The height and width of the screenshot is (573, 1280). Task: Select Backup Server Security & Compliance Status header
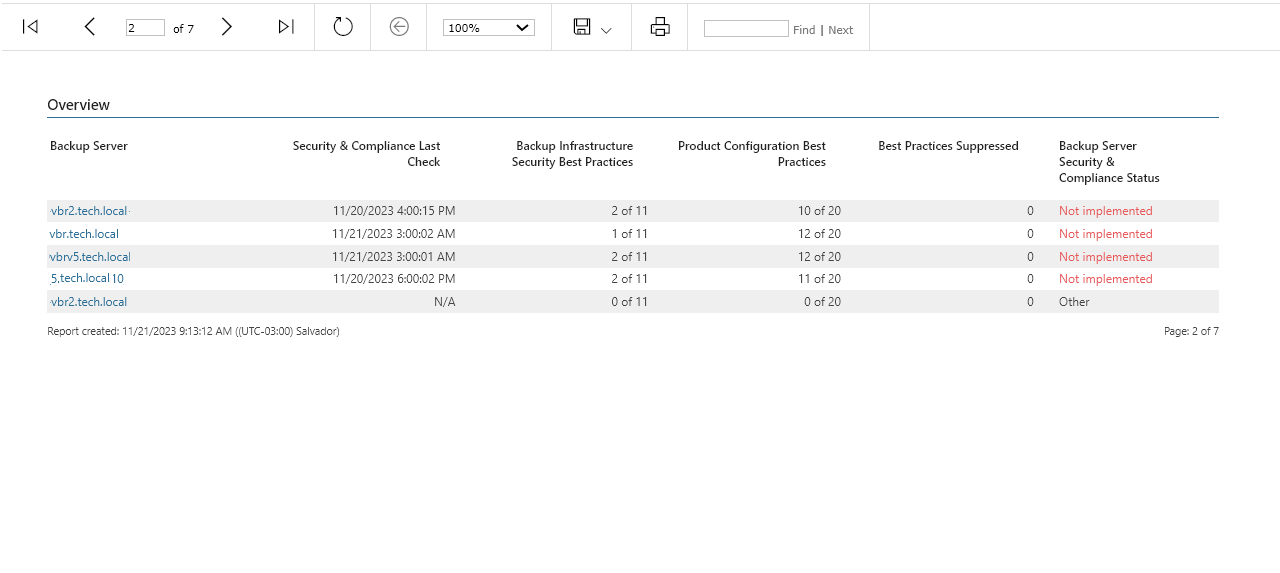[x=1109, y=162]
